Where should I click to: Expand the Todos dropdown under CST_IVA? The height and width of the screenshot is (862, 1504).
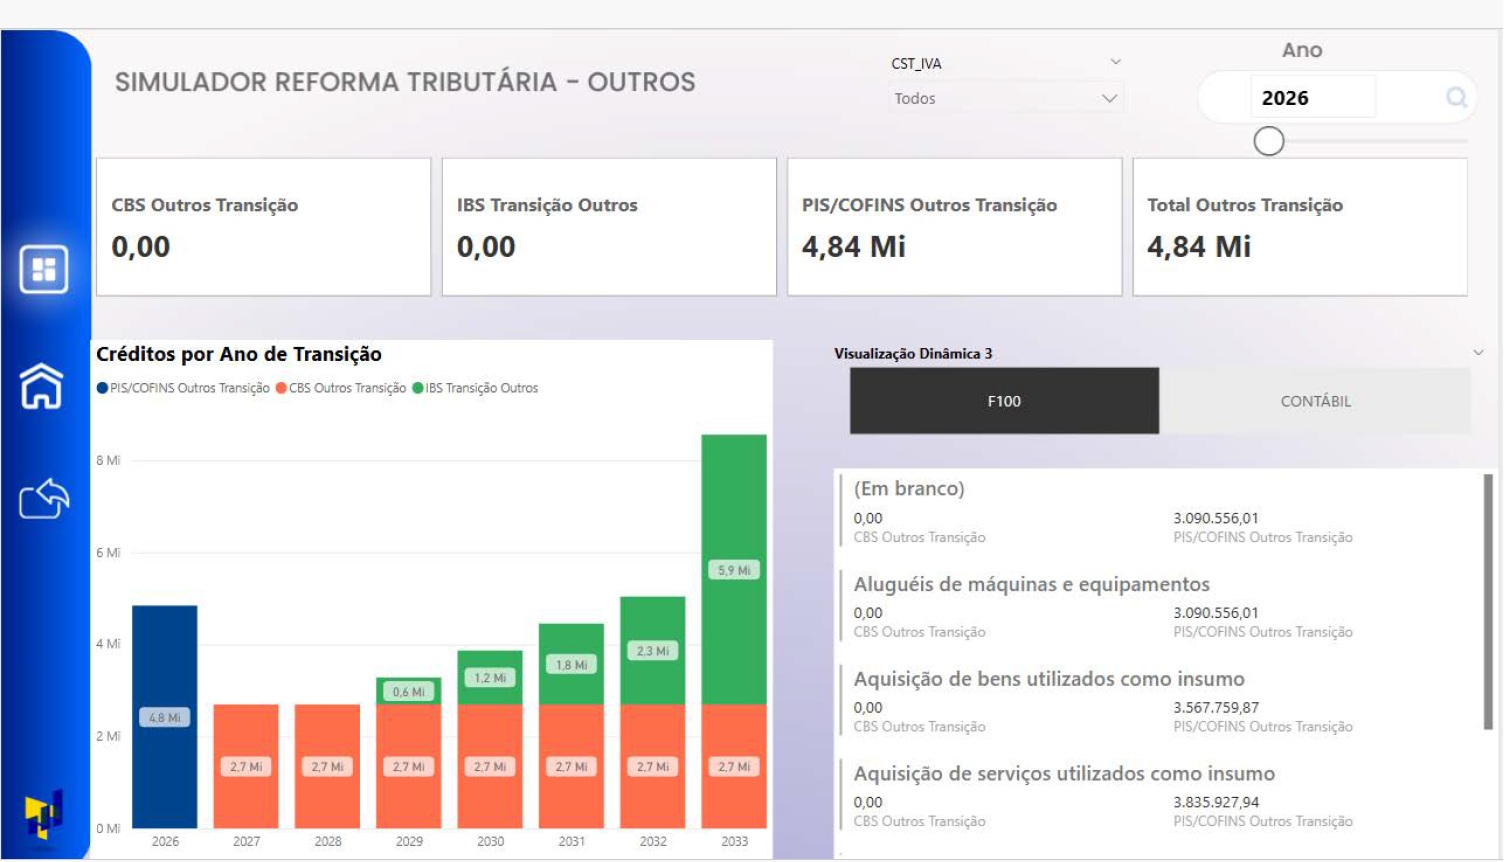tap(1005, 98)
